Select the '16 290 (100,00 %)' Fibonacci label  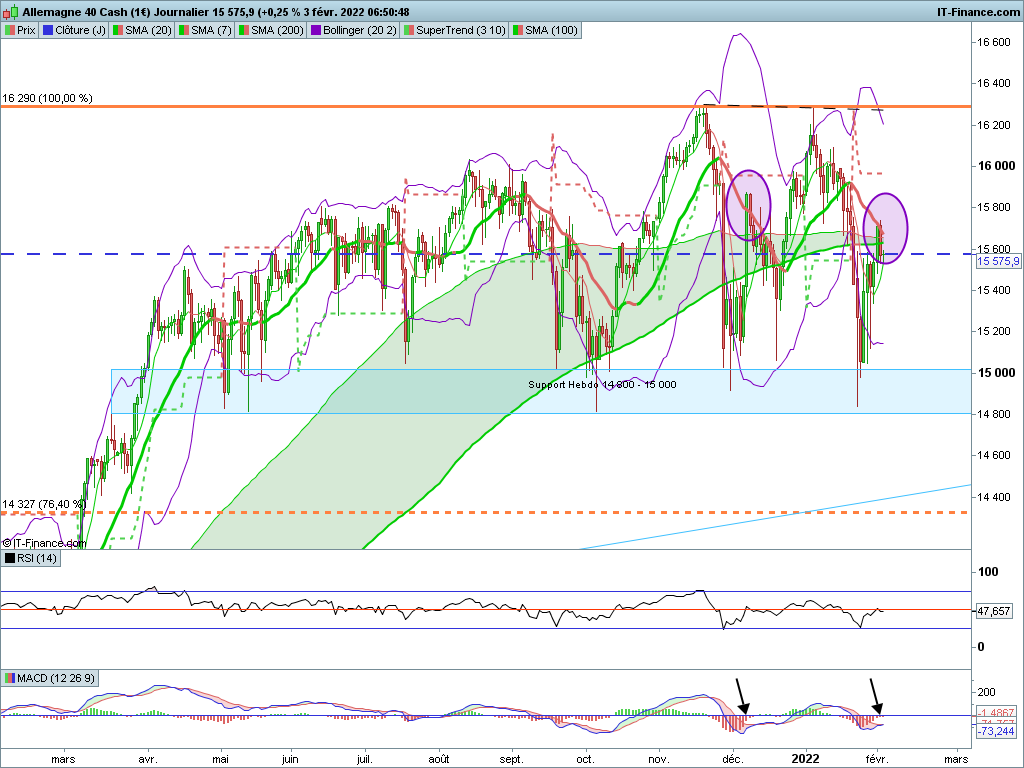(48, 99)
